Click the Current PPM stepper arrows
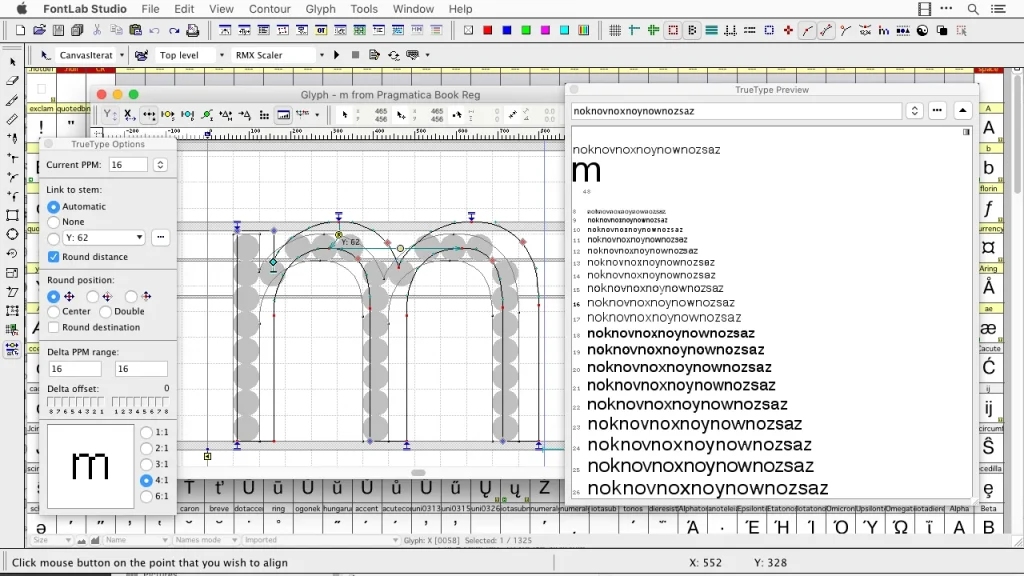Image resolution: width=1024 pixels, height=576 pixels. click(160, 165)
